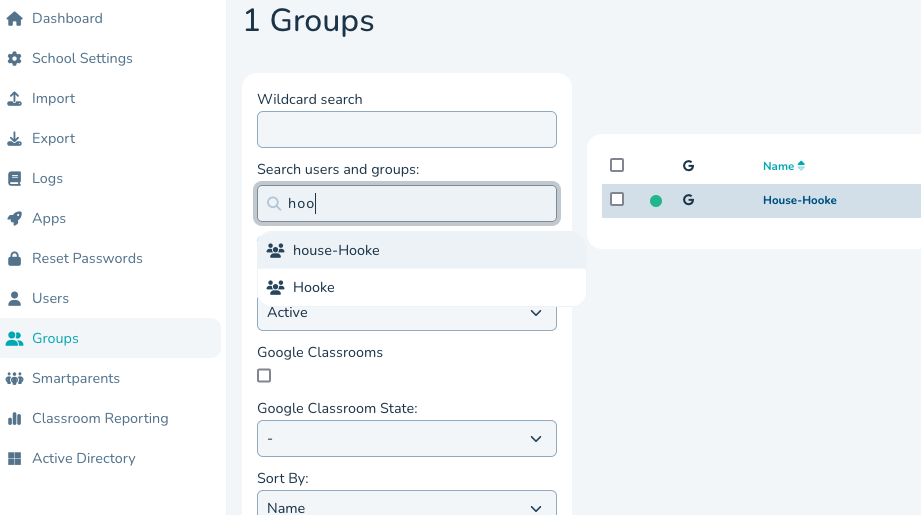921x515 pixels.
Task: Open the Sort By Name dropdown
Action: pos(406,506)
